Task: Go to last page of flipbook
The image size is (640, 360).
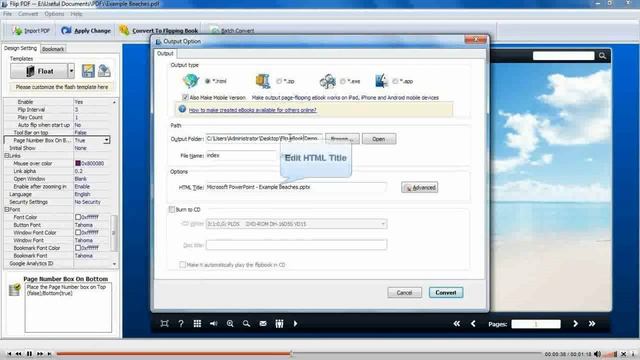Action: pyautogui.click(x=592, y=324)
